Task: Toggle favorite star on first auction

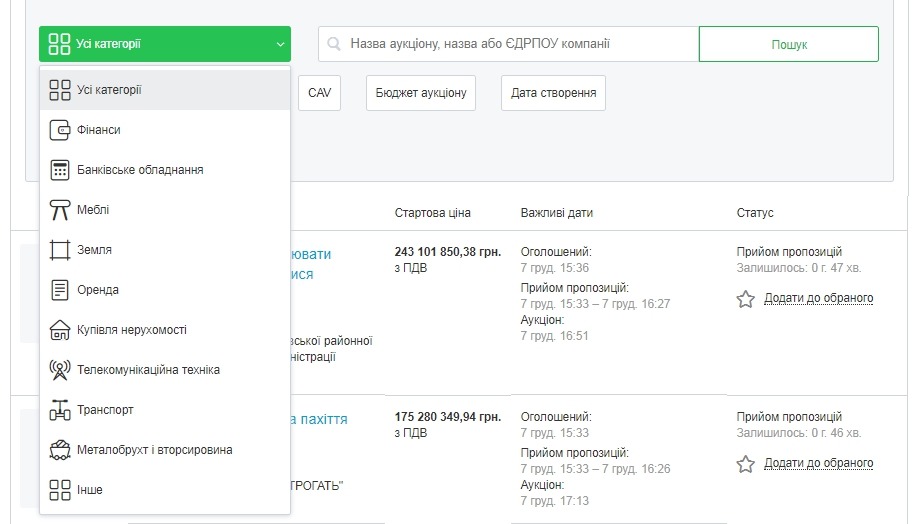Action: tap(745, 299)
